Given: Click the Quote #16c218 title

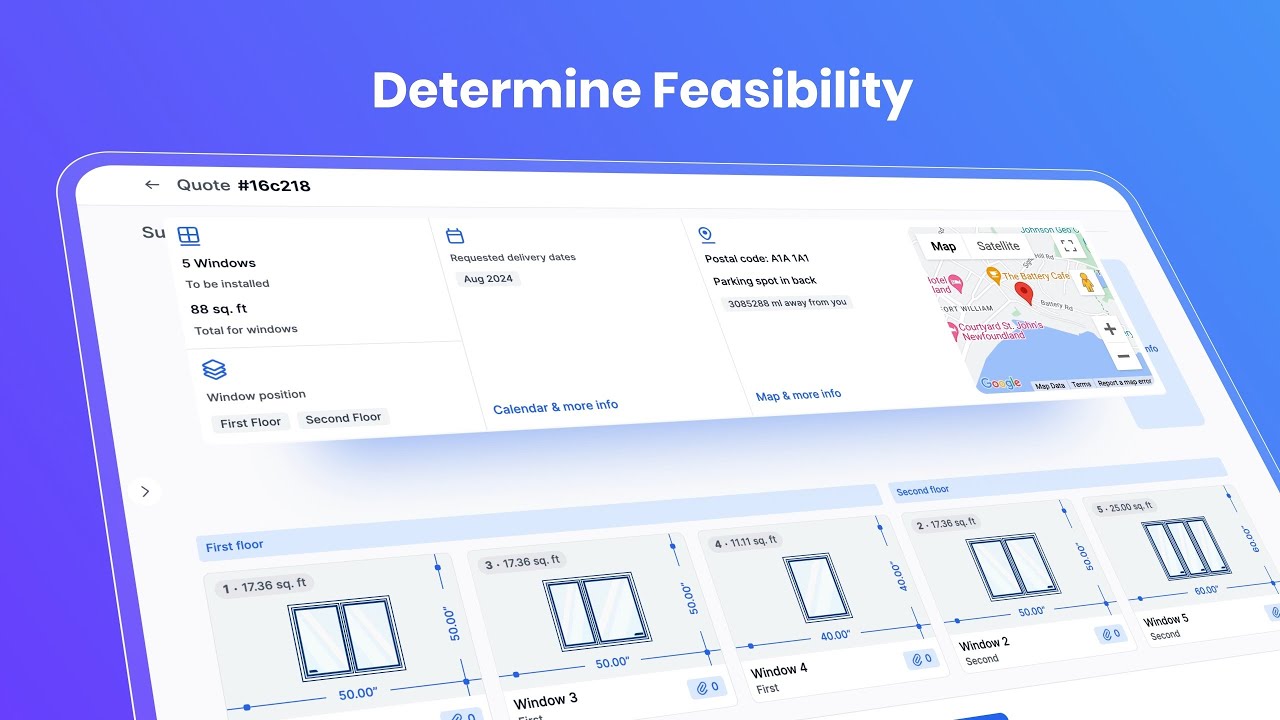Looking at the screenshot, I should coord(244,185).
